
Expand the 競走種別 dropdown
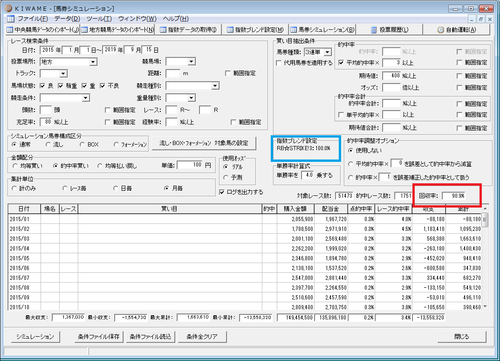pos(215,86)
